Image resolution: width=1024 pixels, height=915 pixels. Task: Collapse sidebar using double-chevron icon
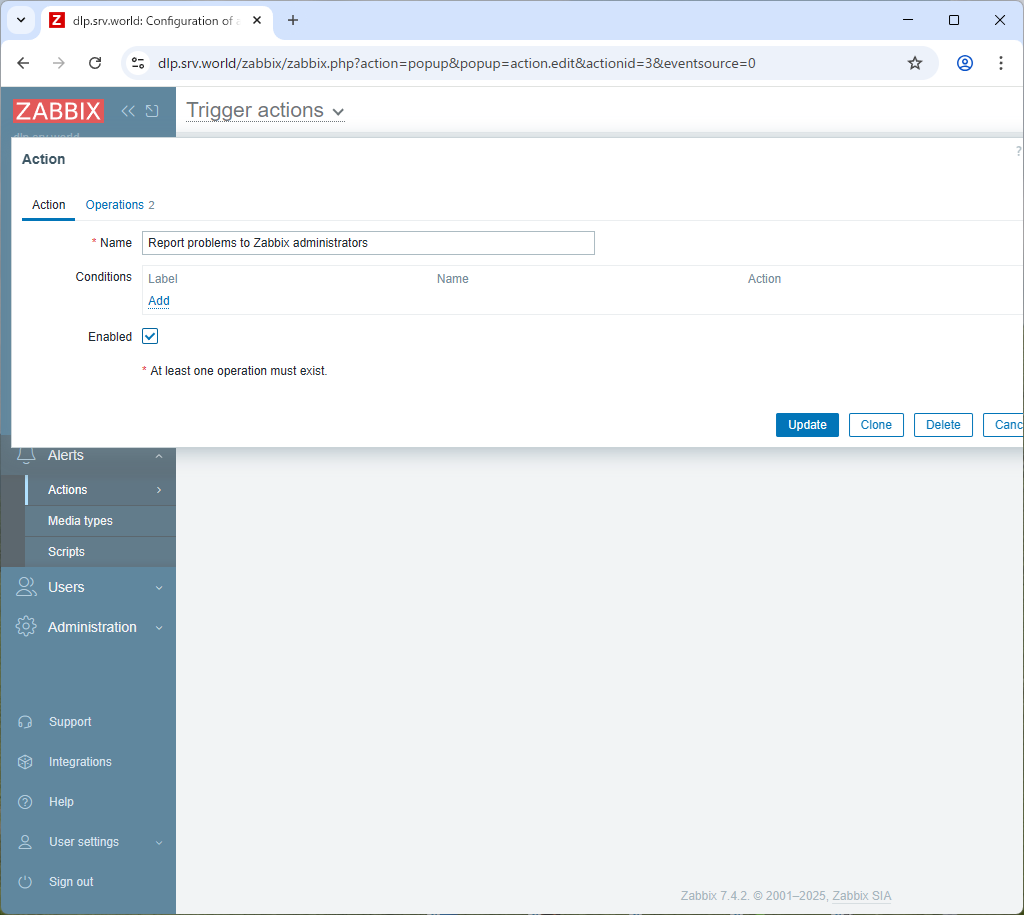[x=128, y=111]
